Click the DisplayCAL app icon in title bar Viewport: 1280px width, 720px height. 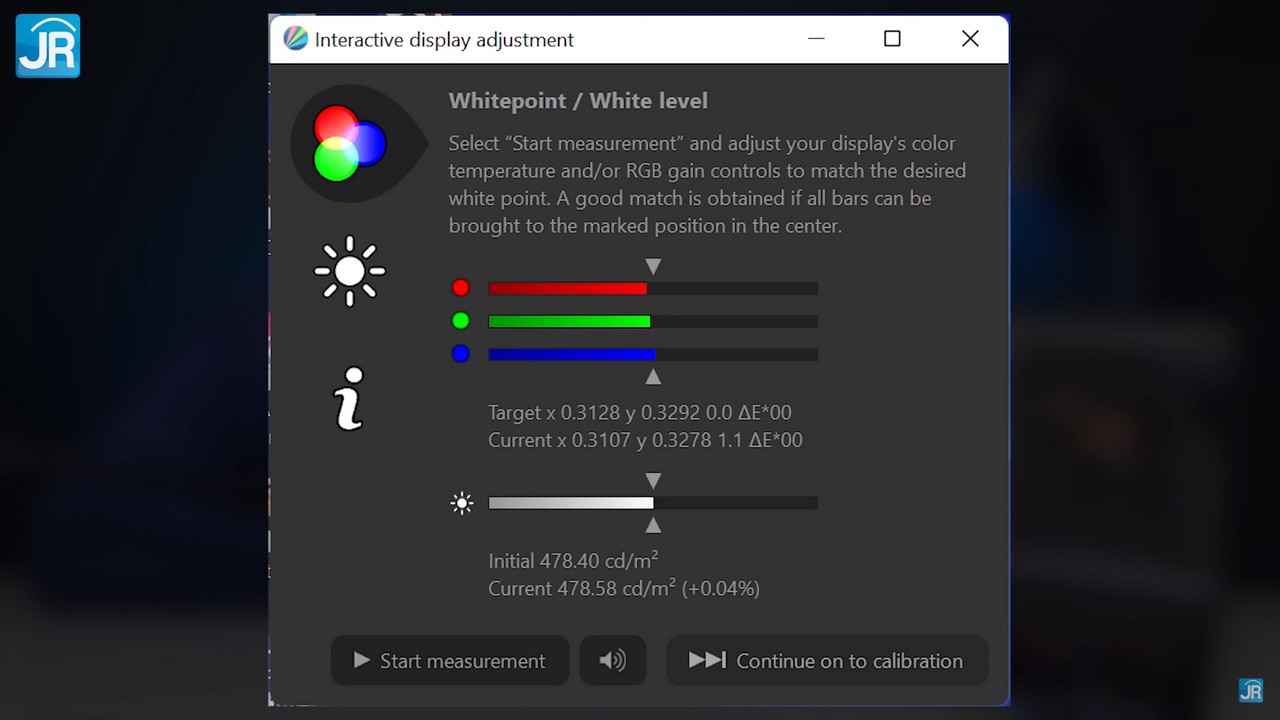pyautogui.click(x=295, y=39)
